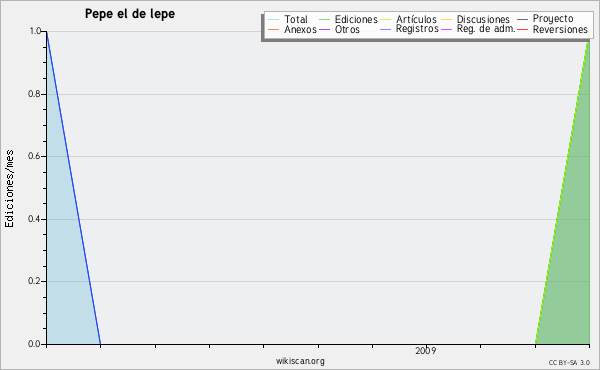Select the 'Reversiones' legend label
600x370 pixels.
pos(560,29)
